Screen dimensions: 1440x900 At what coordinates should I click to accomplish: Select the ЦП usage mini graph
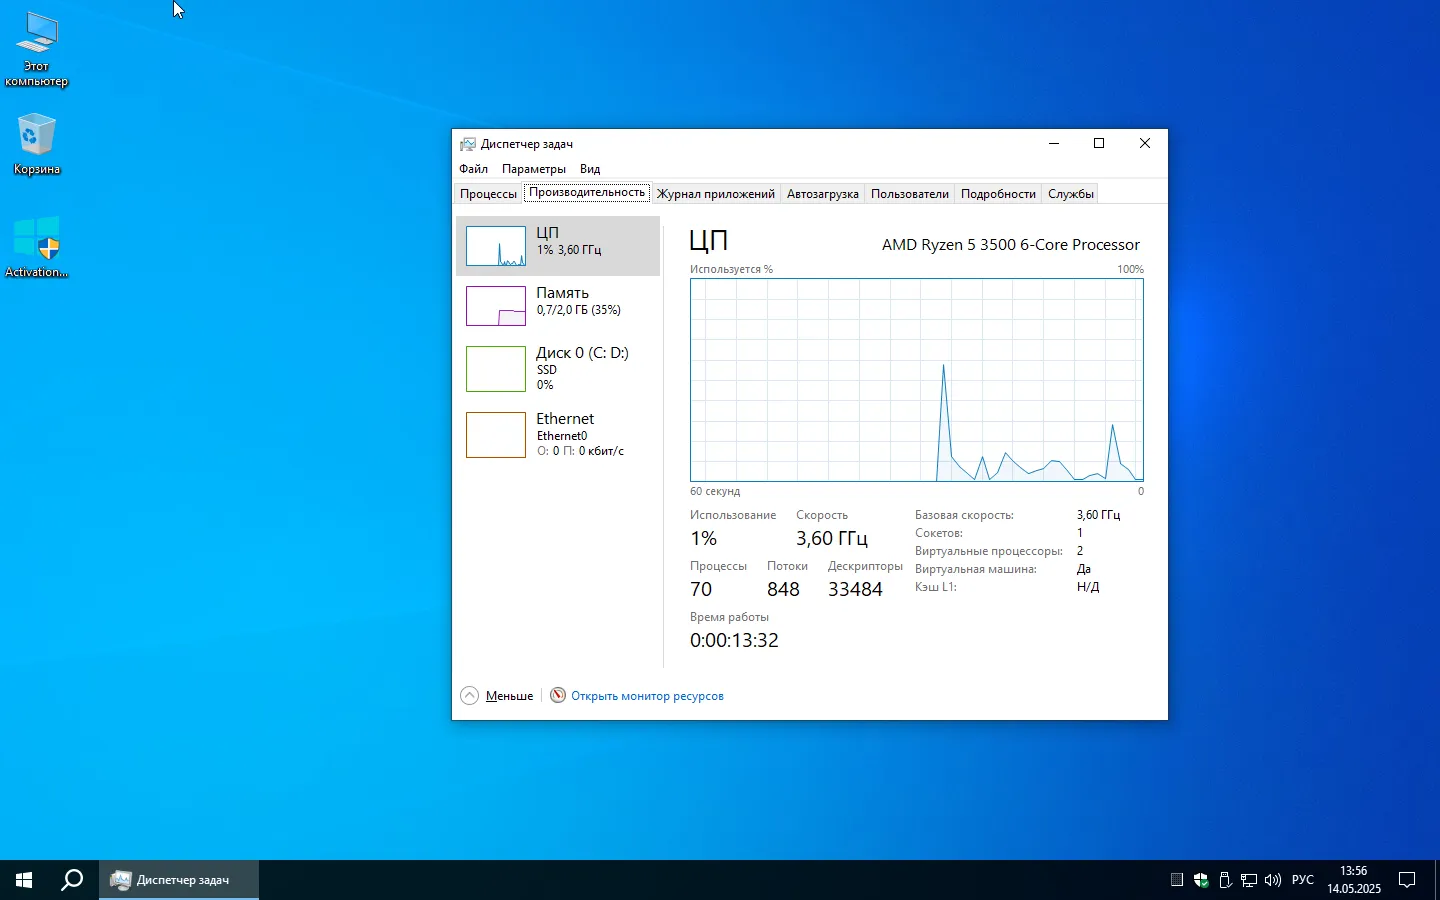tap(496, 246)
